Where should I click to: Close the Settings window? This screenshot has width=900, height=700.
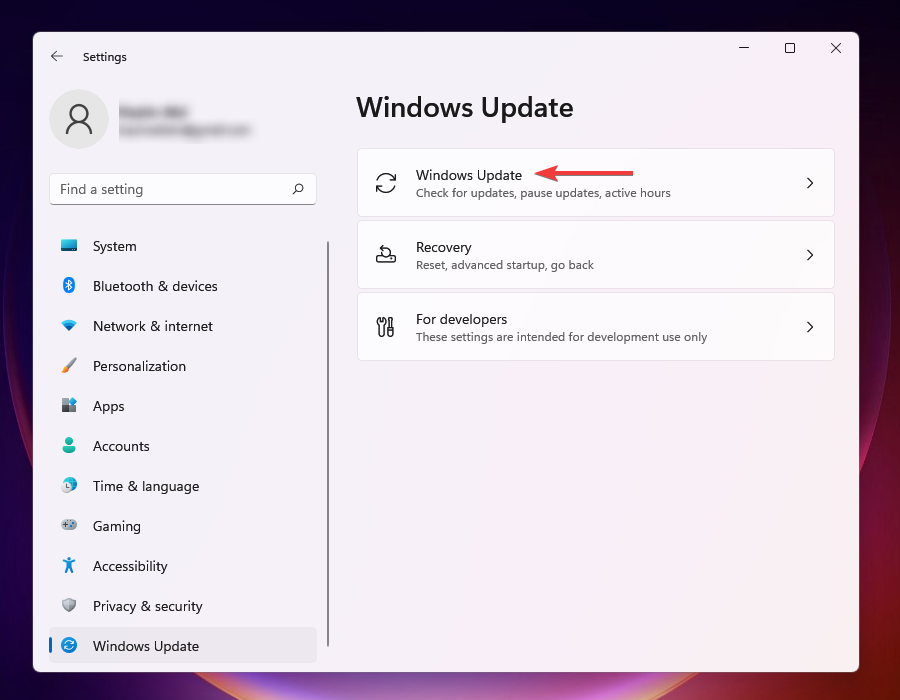pyautogui.click(x=836, y=48)
